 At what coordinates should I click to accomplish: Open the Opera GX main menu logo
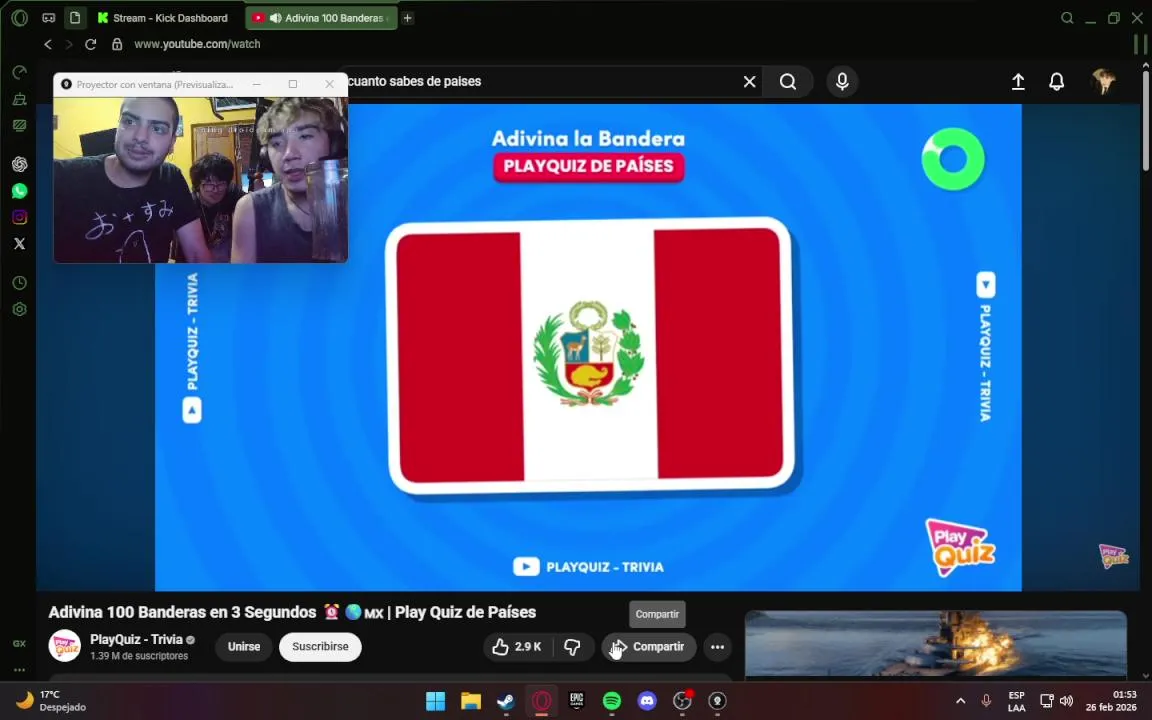click(20, 18)
